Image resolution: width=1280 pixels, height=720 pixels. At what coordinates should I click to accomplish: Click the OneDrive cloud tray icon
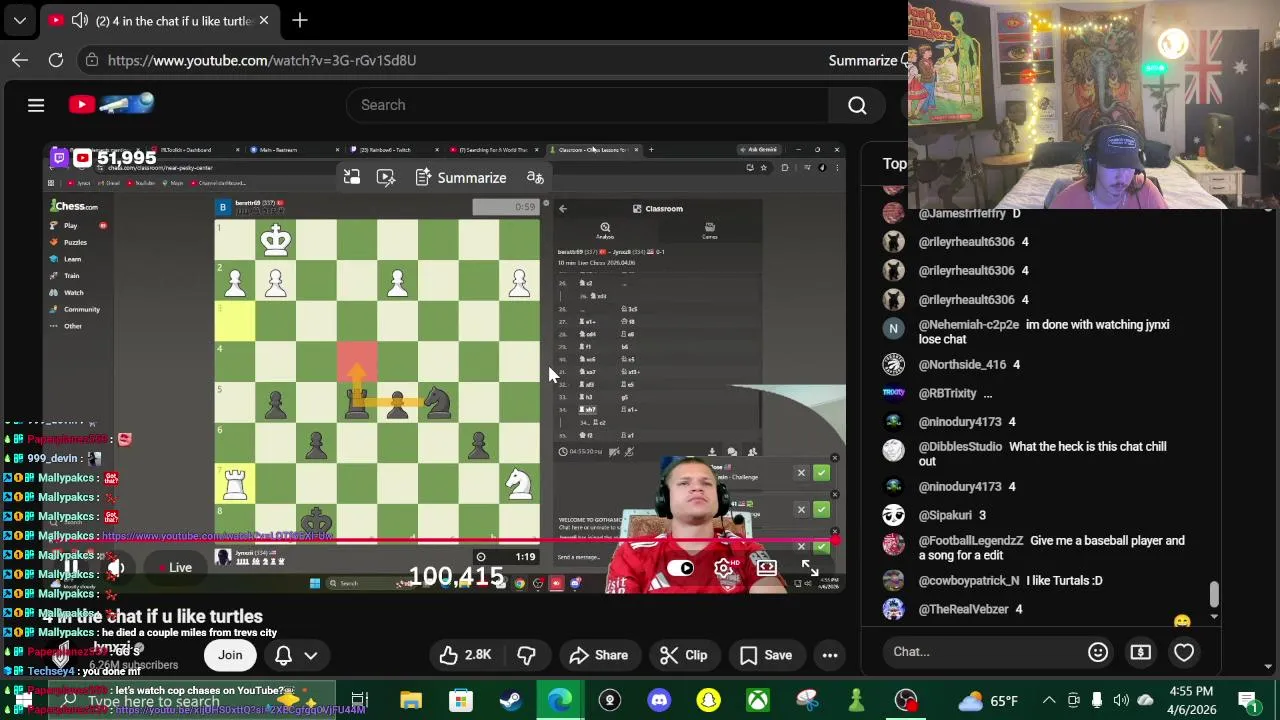1145,700
